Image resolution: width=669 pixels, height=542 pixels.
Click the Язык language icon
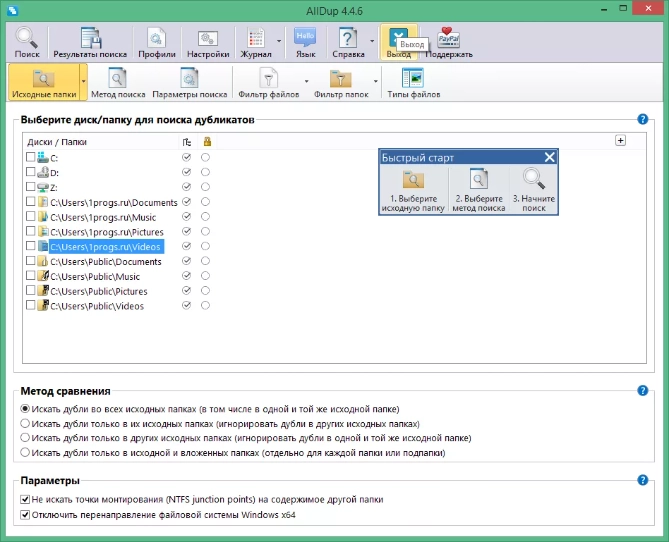click(x=305, y=43)
